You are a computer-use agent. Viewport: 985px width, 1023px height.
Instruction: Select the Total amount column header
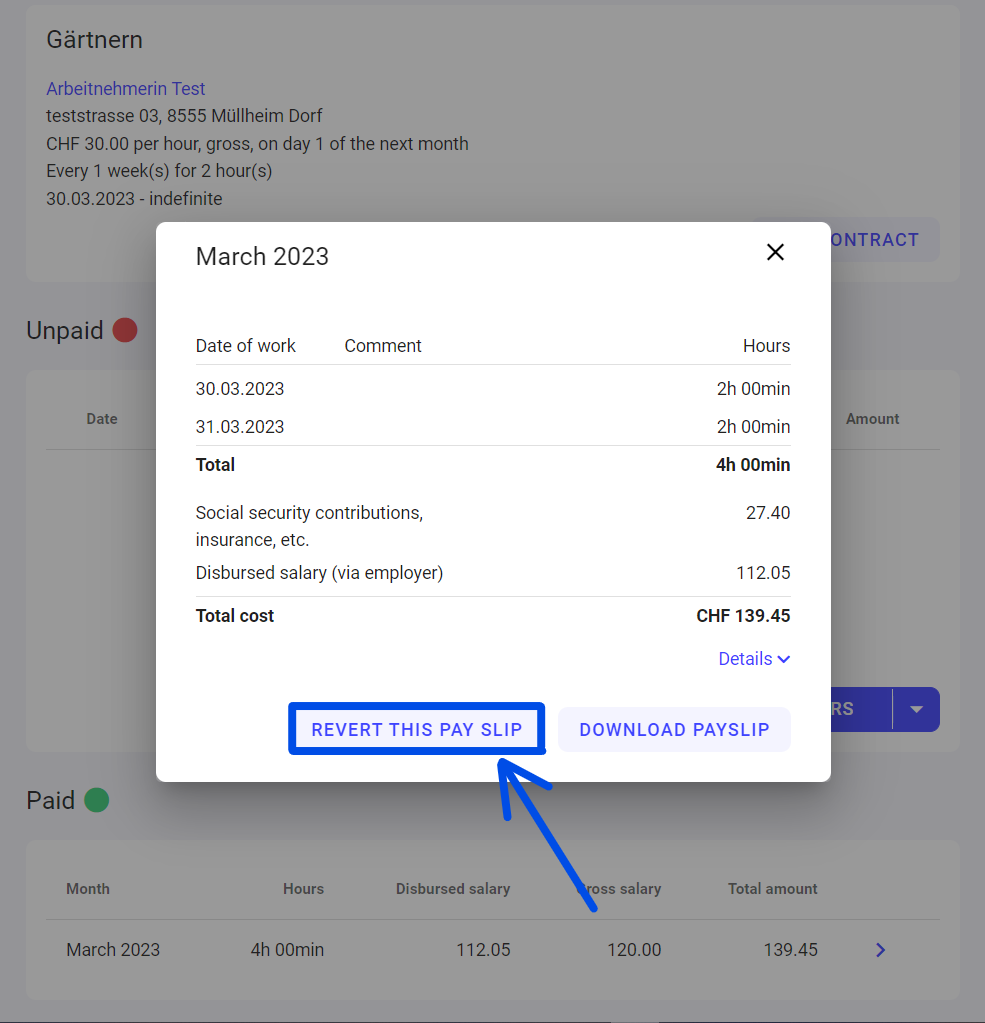772,889
